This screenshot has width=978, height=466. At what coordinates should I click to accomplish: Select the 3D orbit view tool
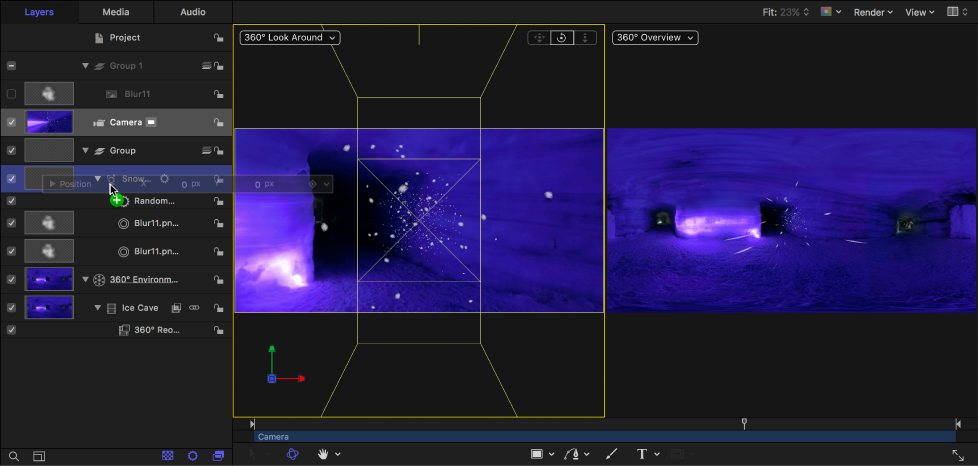(561, 38)
